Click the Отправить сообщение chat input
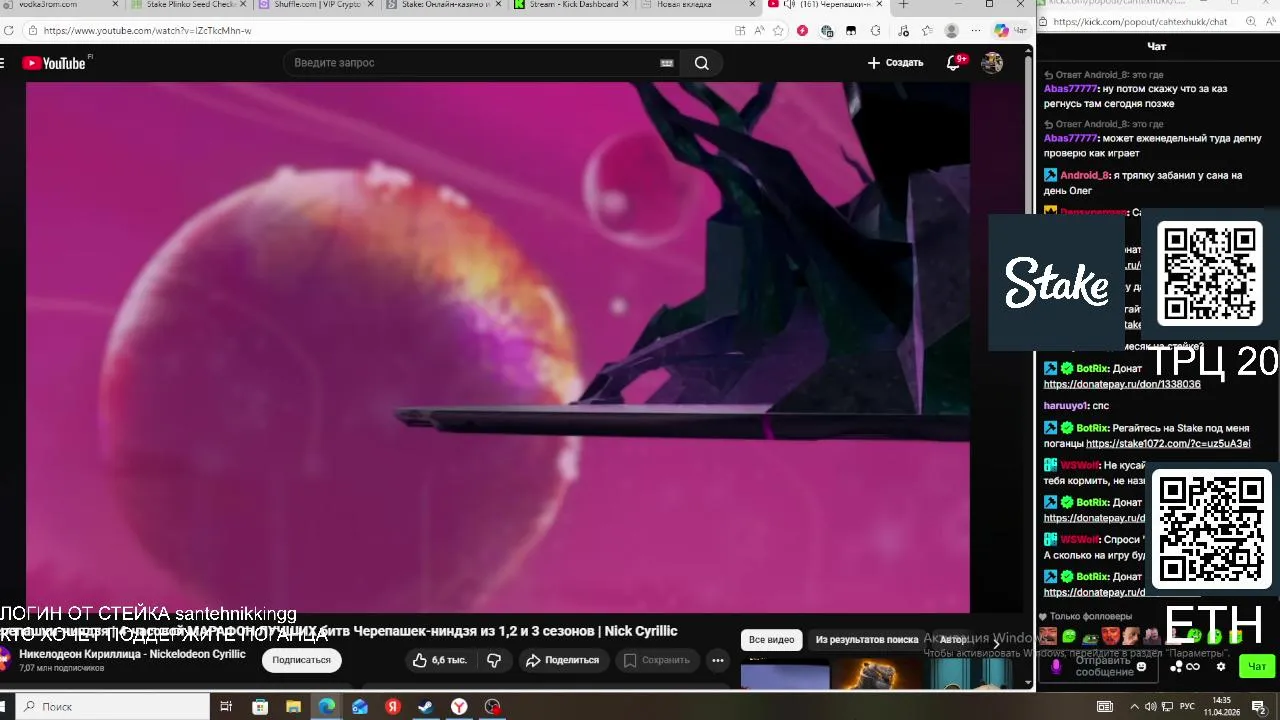The height and width of the screenshot is (720, 1280). [1103, 666]
